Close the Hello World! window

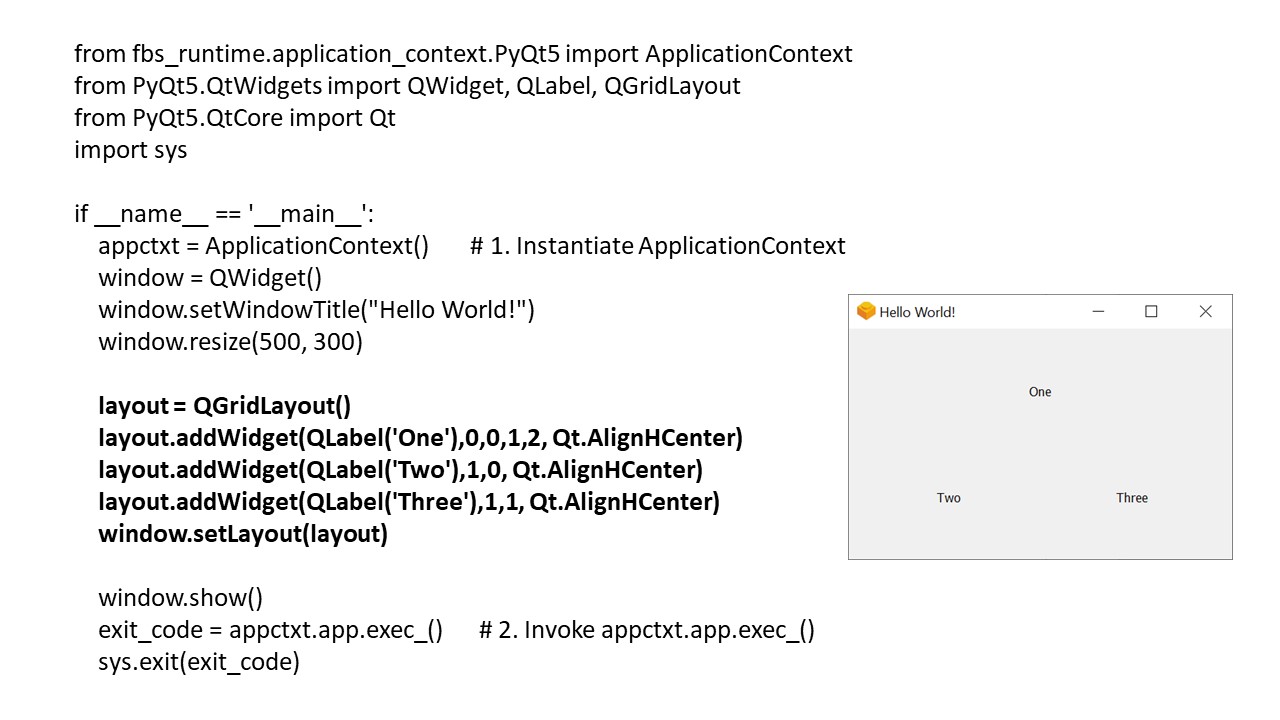[1205, 312]
